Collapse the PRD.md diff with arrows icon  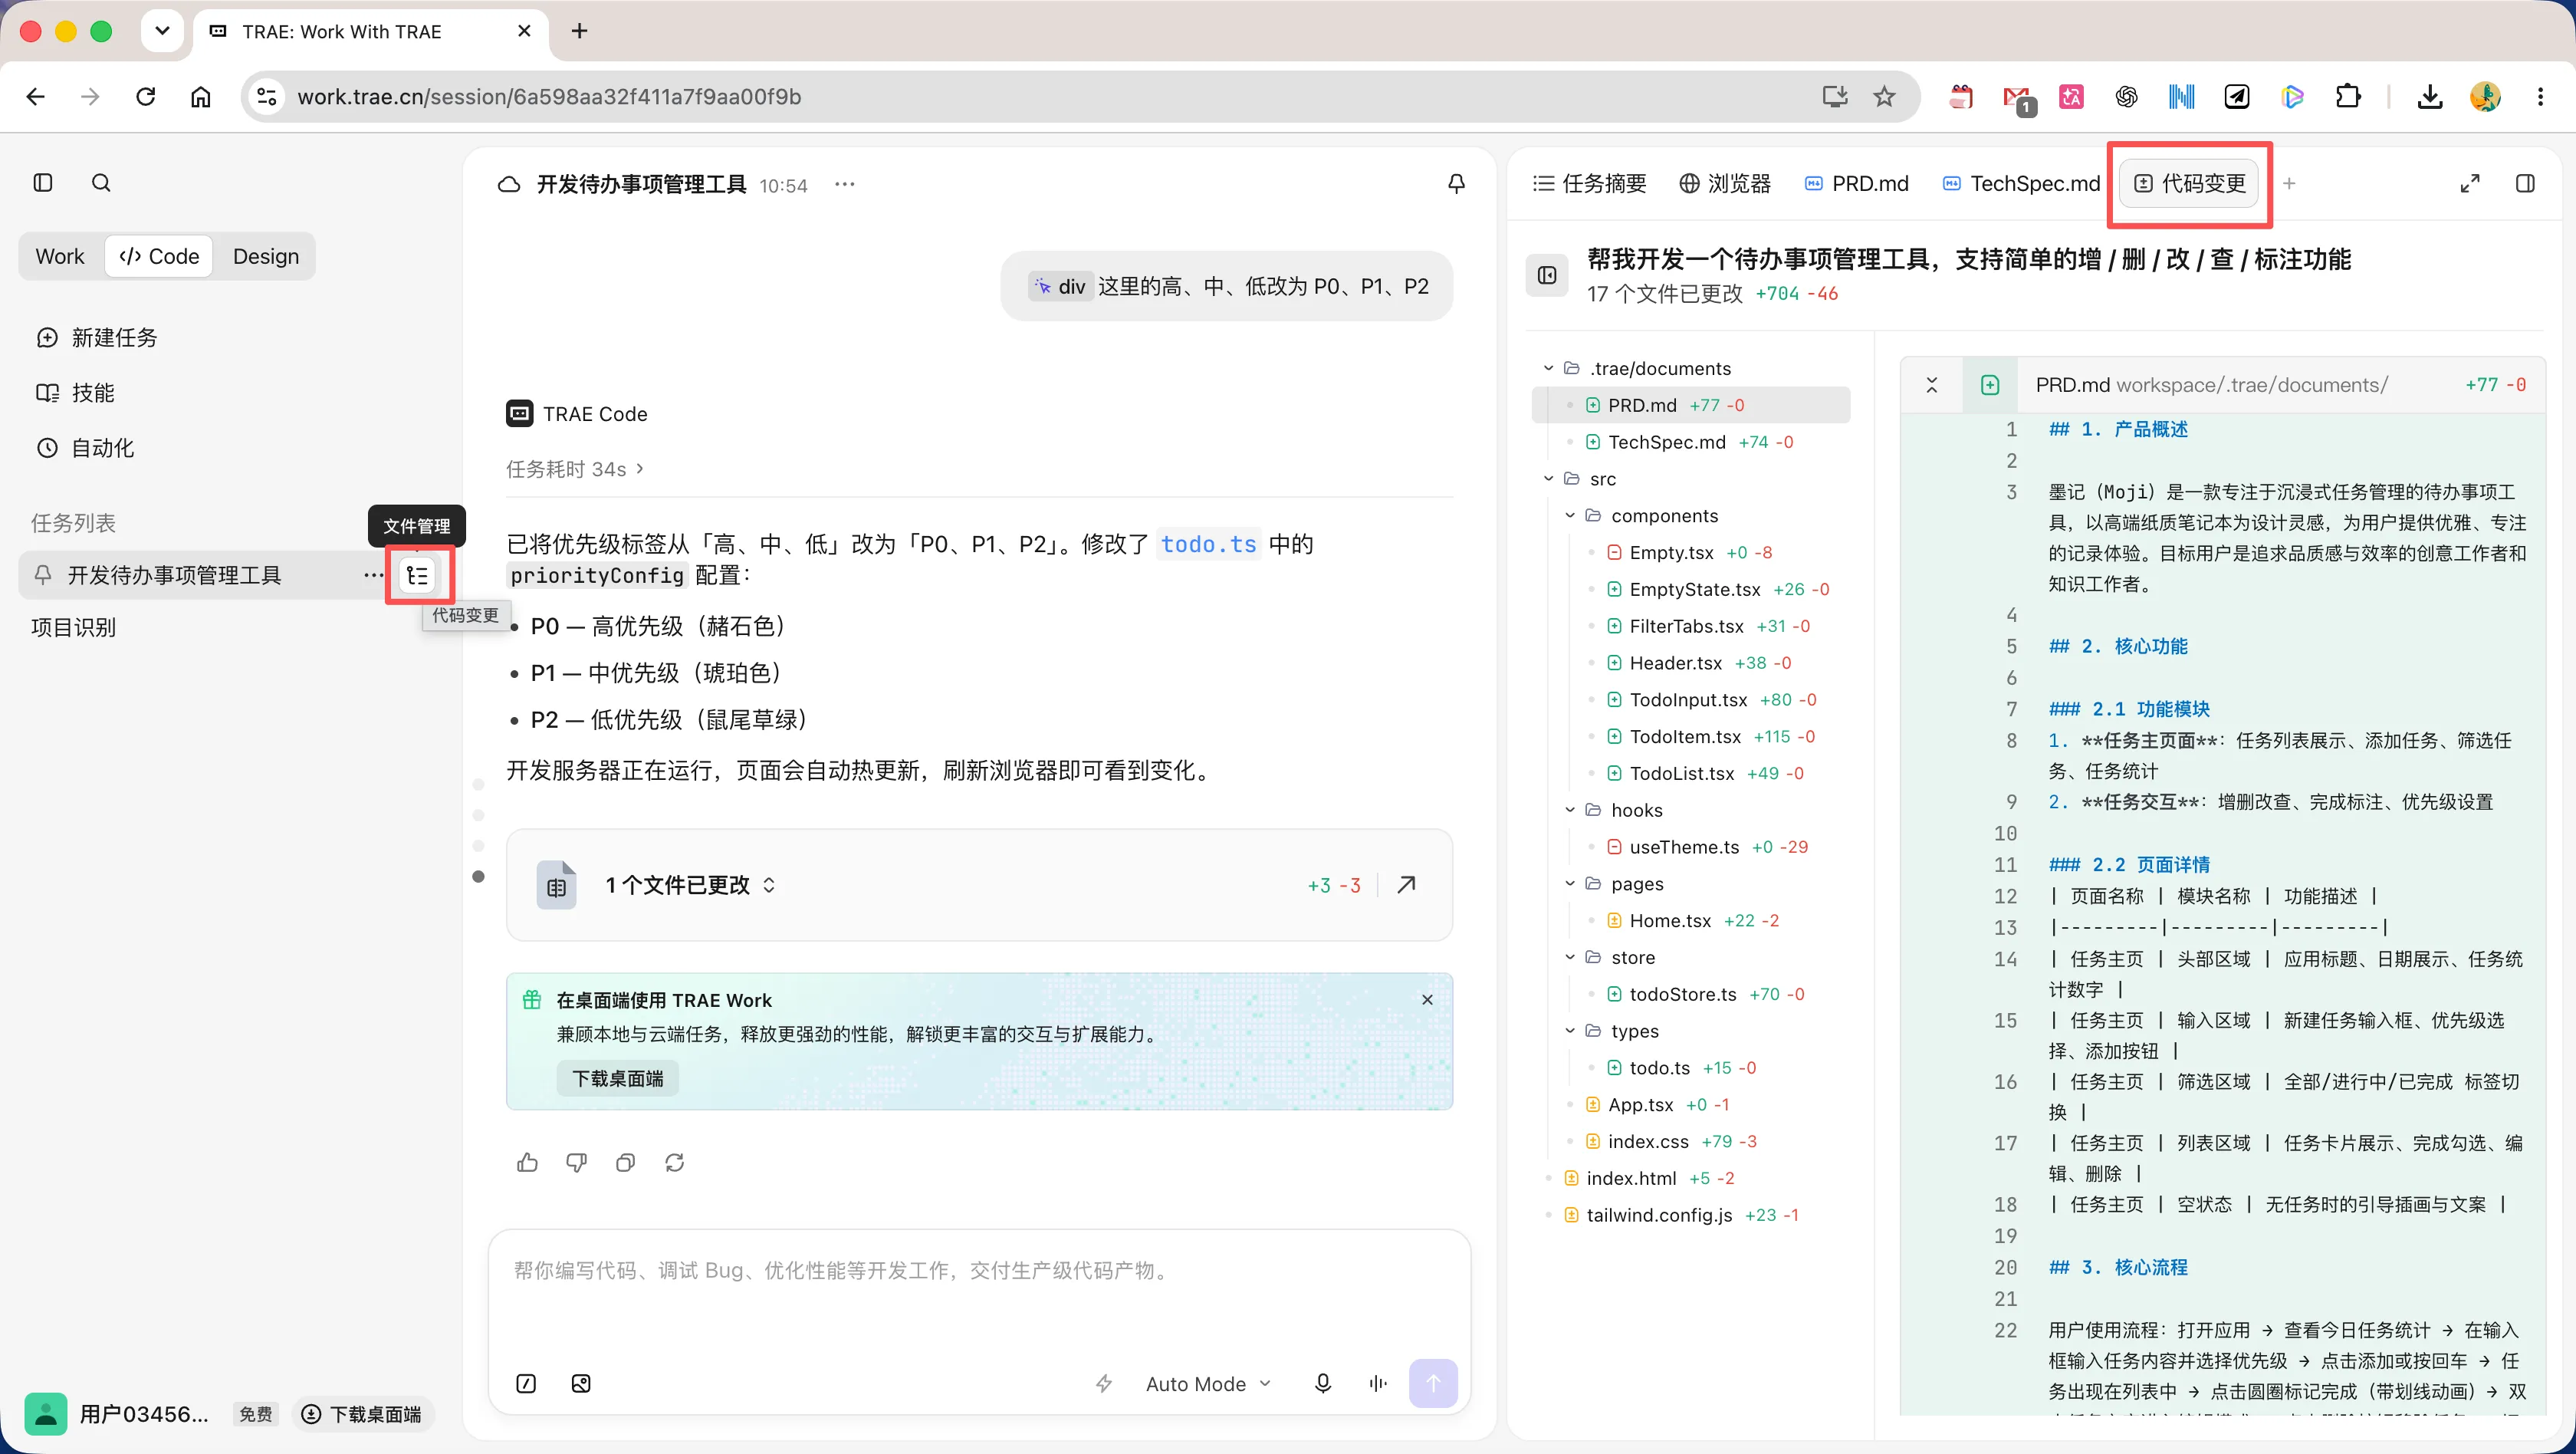click(x=1932, y=385)
